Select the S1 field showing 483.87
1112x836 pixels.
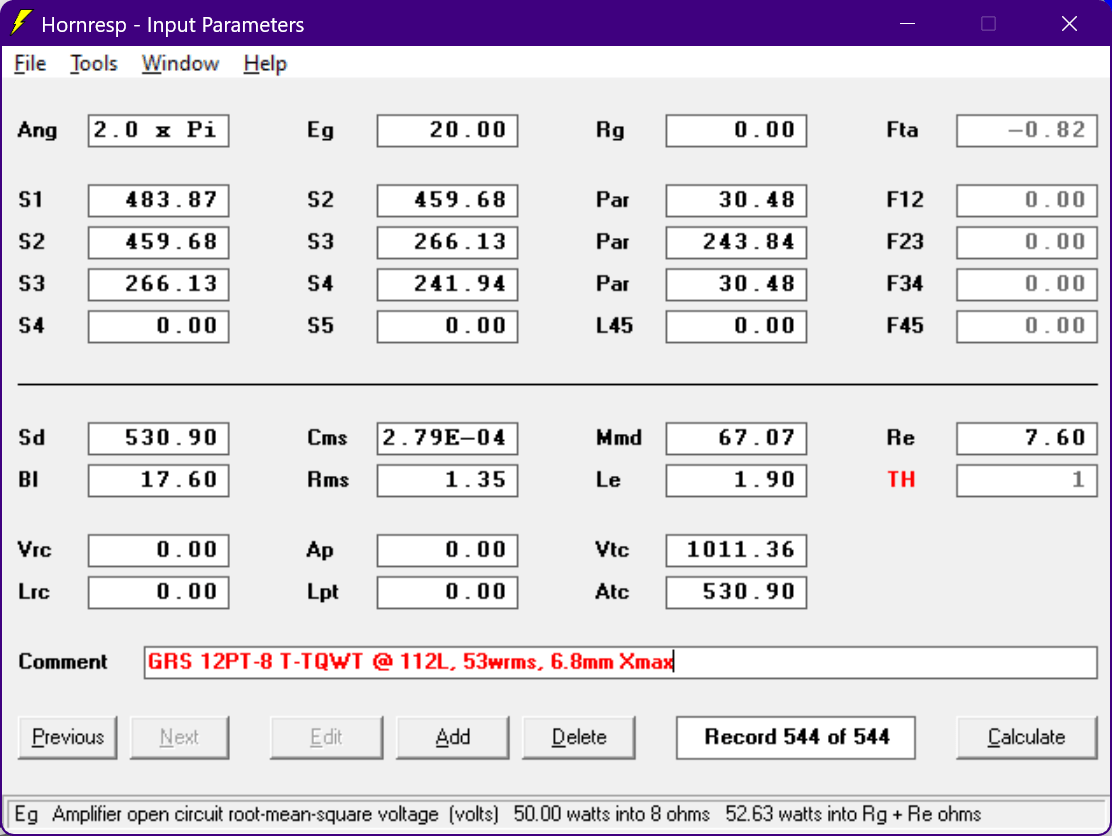click(x=158, y=200)
